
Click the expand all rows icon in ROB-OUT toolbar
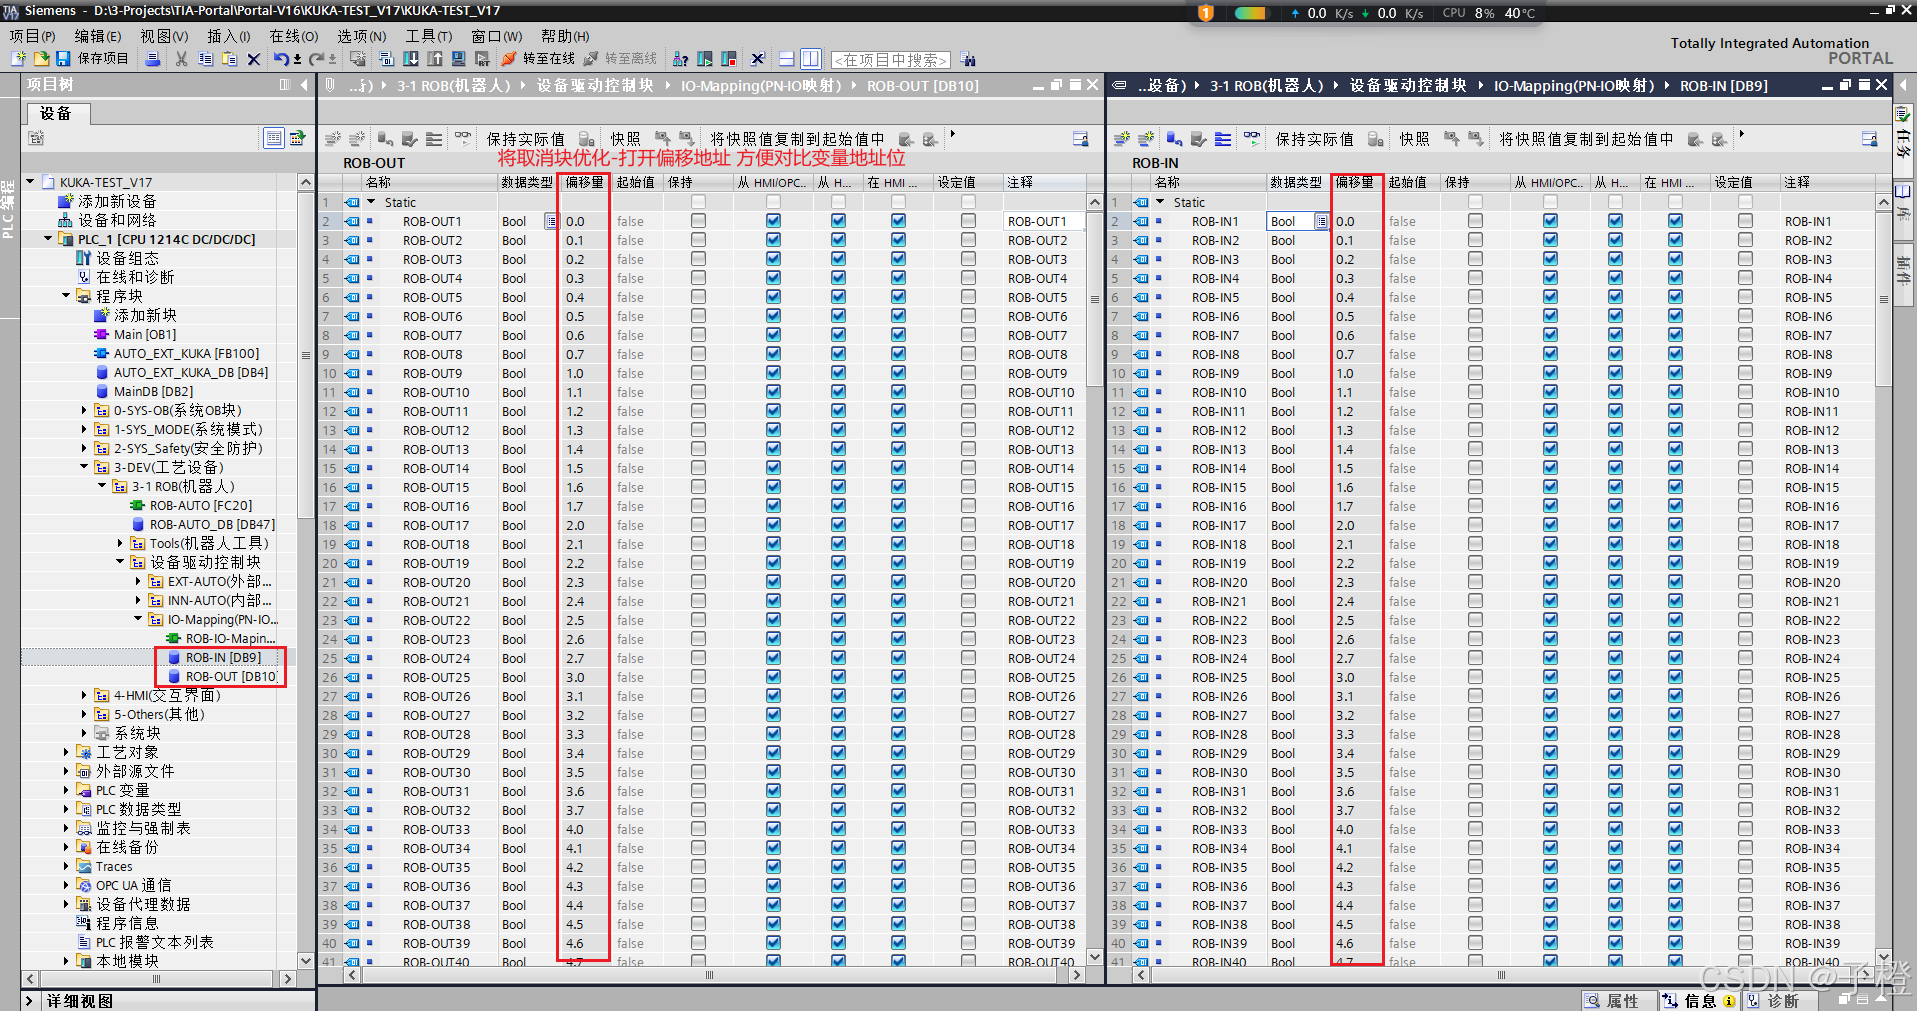(x=434, y=139)
